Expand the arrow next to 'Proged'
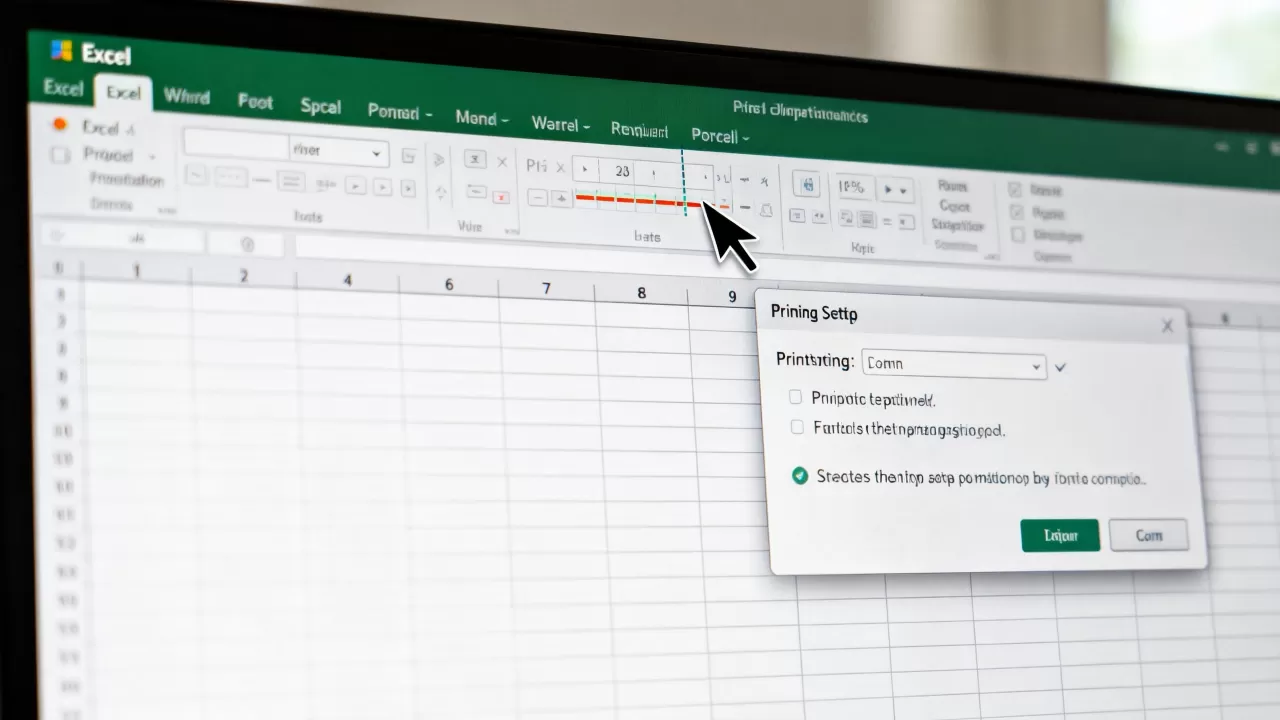This screenshot has height=720, width=1280. [x=153, y=157]
